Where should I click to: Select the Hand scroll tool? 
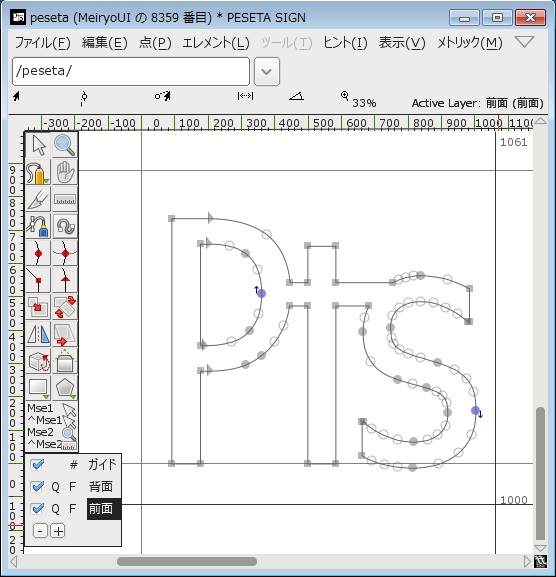(x=65, y=172)
